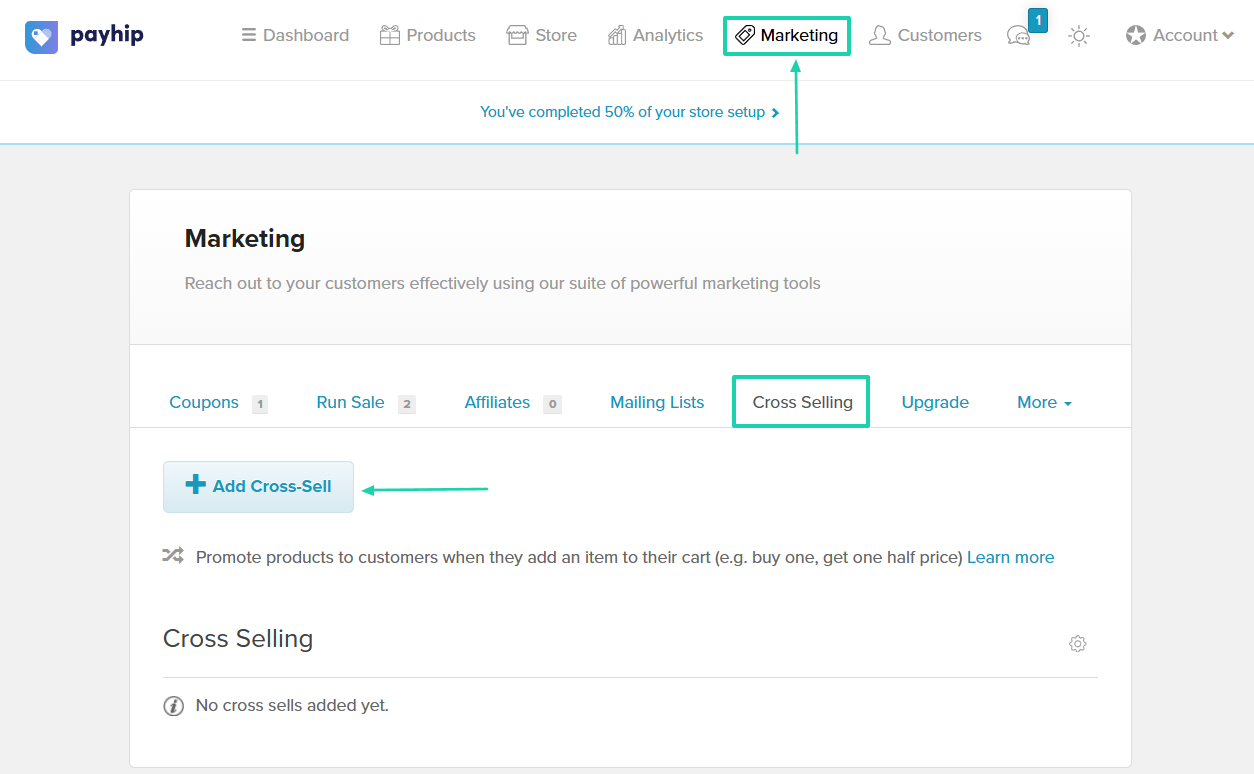Click the Payhip heart logo icon
This screenshot has width=1254, height=774.
pyautogui.click(x=41, y=37)
